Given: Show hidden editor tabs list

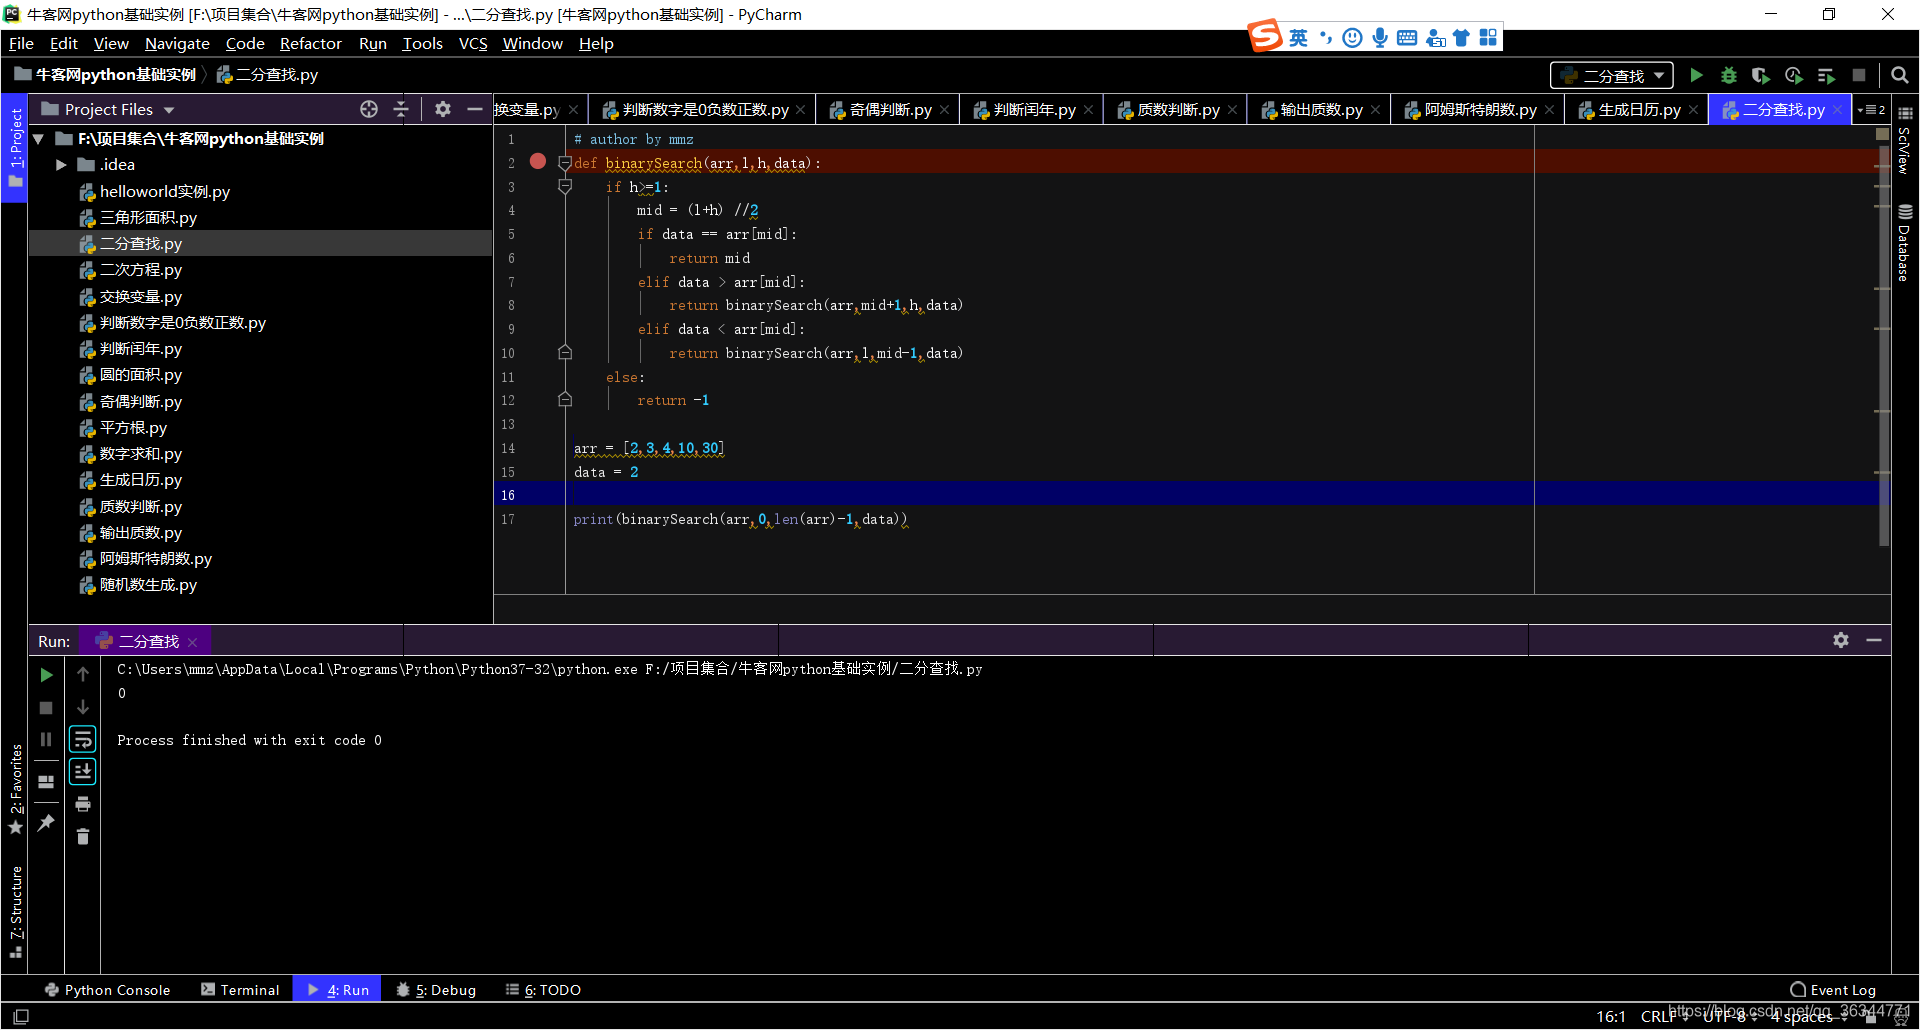Looking at the screenshot, I should click(1871, 110).
